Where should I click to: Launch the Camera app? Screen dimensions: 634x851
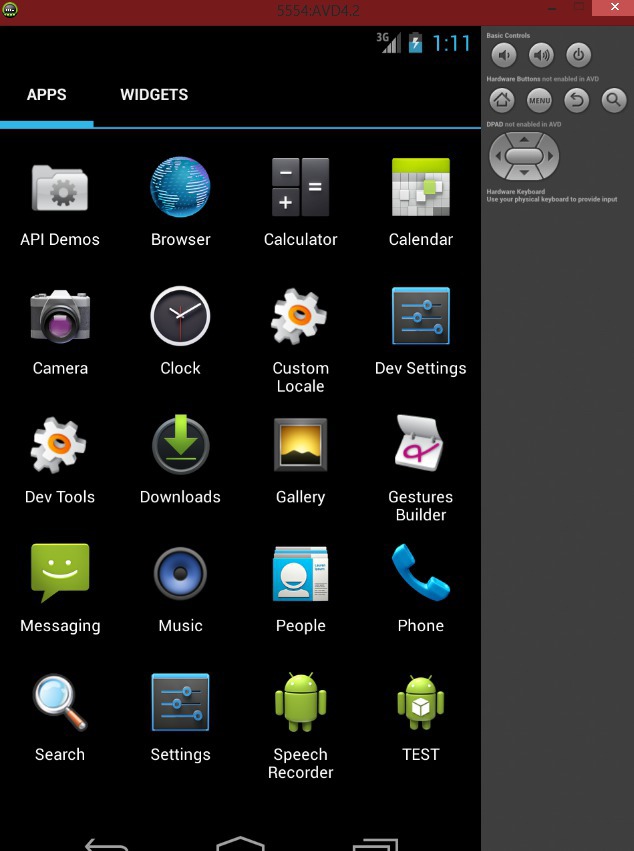tap(60, 332)
